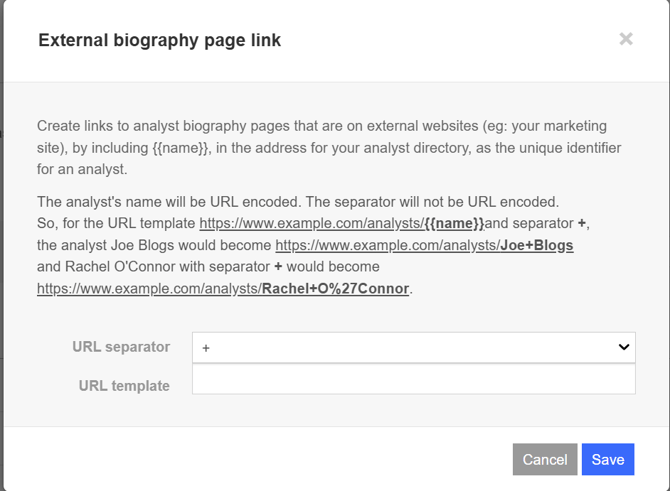The image size is (670, 491).
Task: Open the URL separator dropdown
Action: [413, 347]
